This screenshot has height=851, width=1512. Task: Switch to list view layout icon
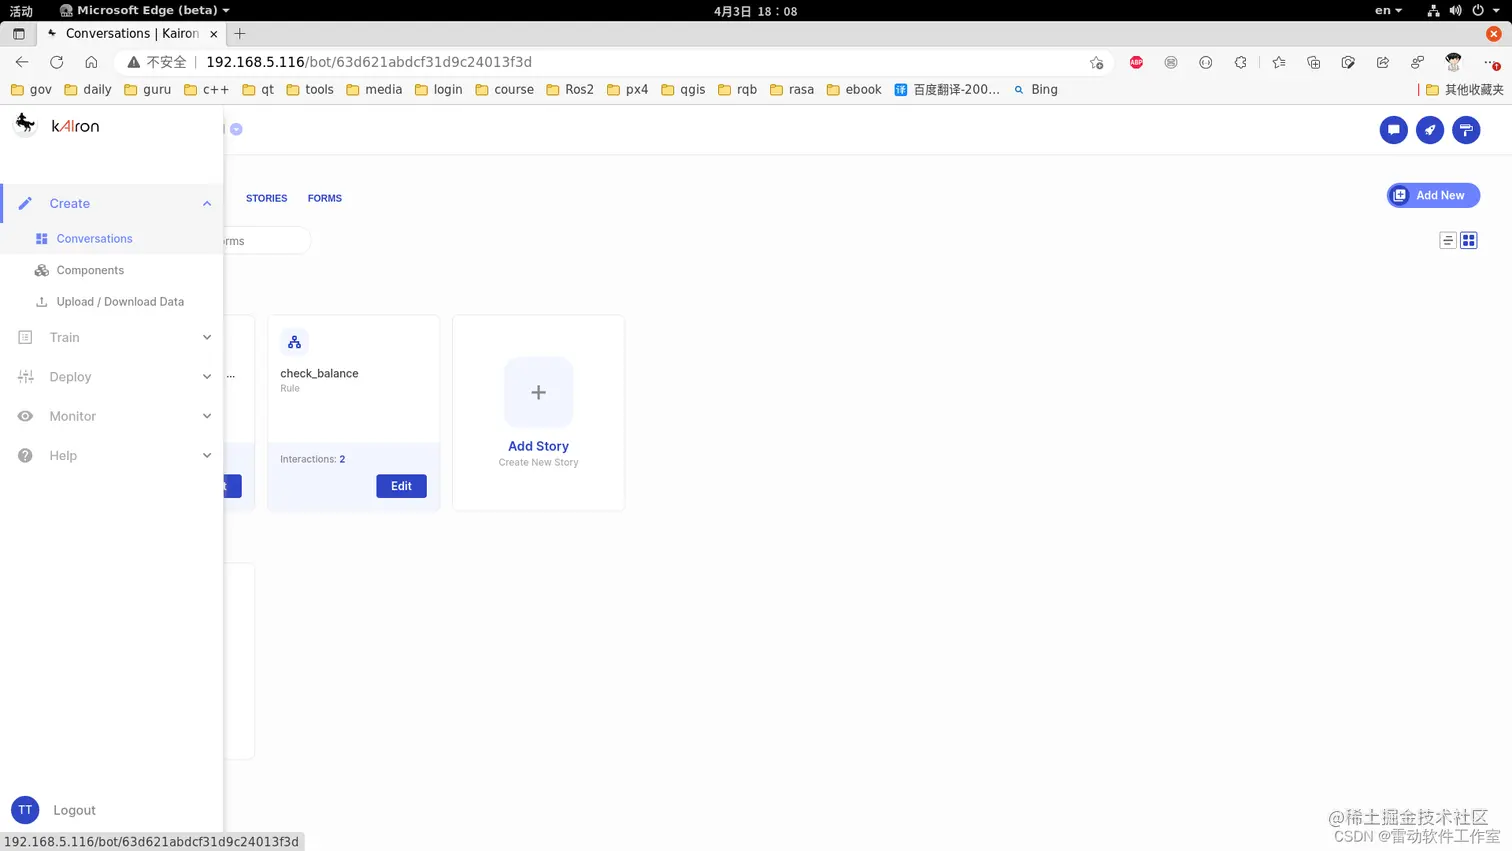tap(1448, 240)
